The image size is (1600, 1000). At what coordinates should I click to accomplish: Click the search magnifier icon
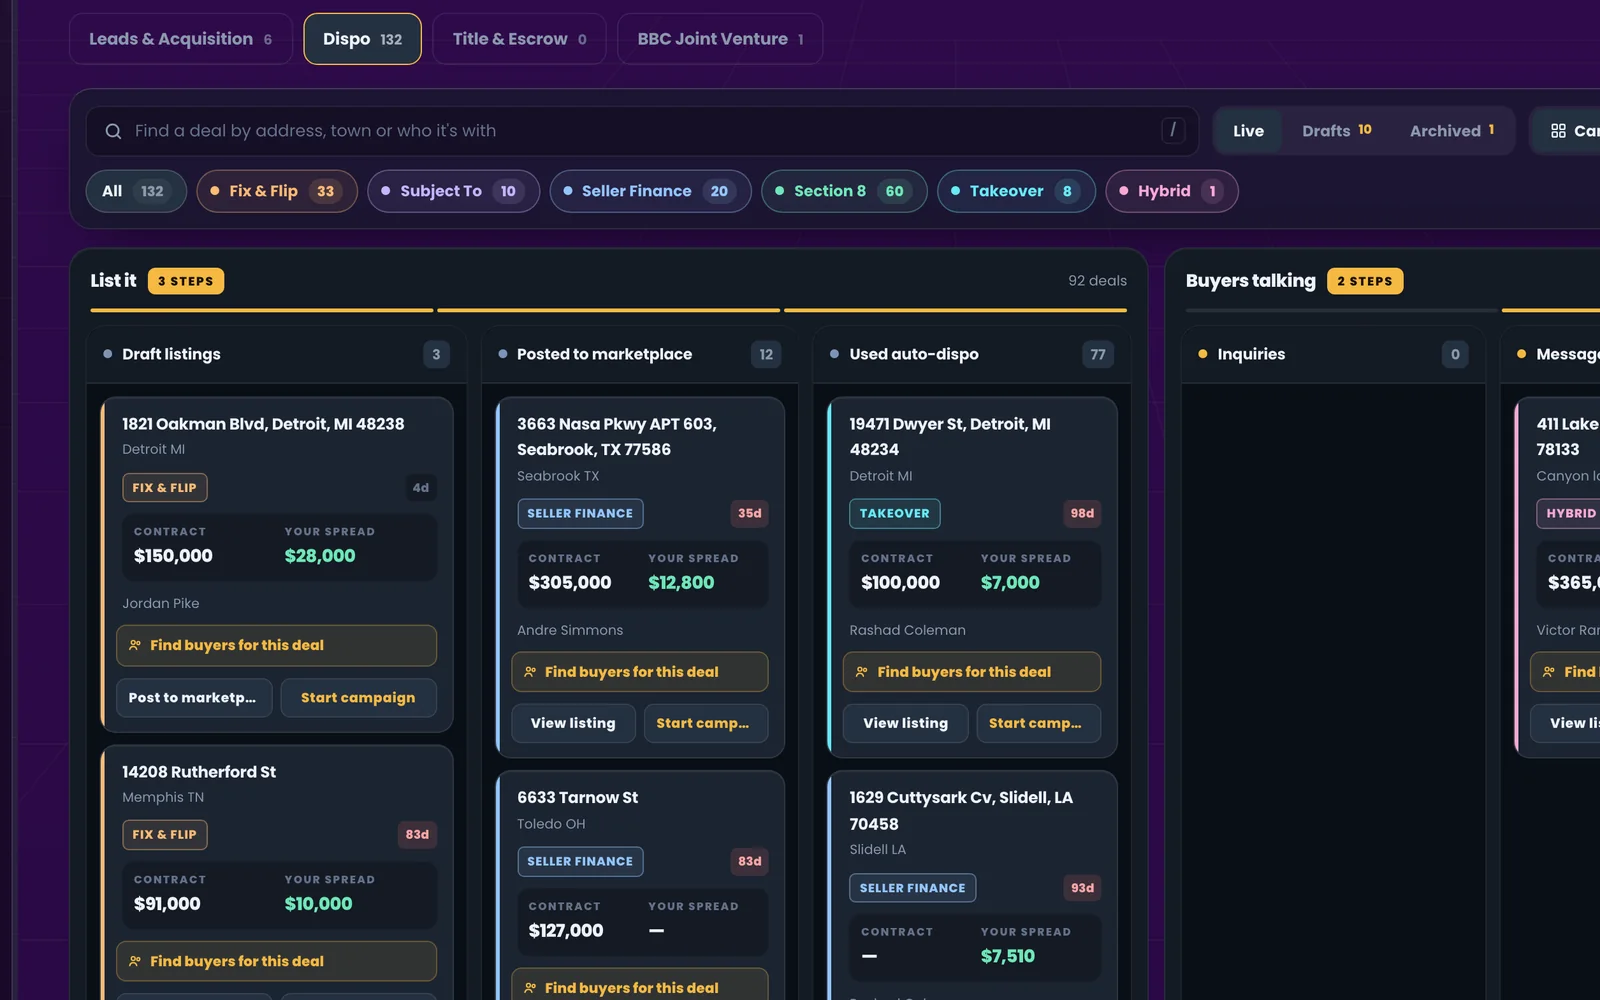click(x=113, y=131)
